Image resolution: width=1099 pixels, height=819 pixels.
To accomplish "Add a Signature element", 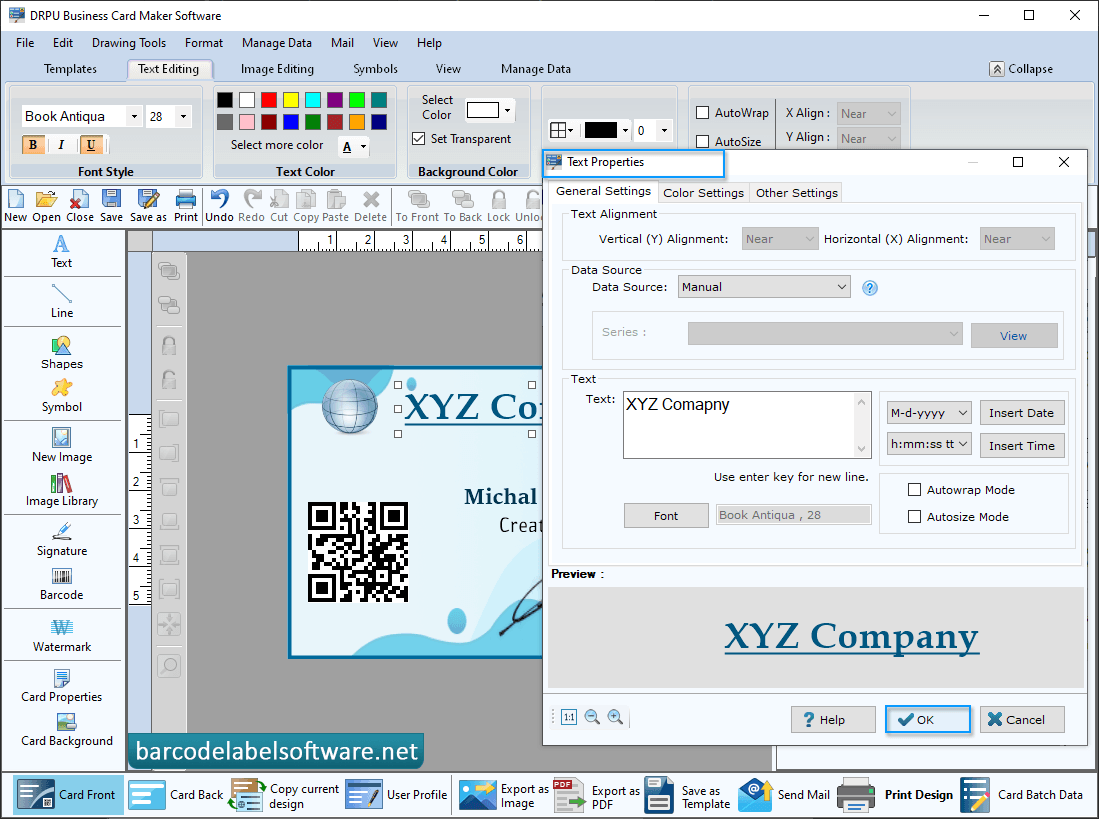I will [x=62, y=539].
